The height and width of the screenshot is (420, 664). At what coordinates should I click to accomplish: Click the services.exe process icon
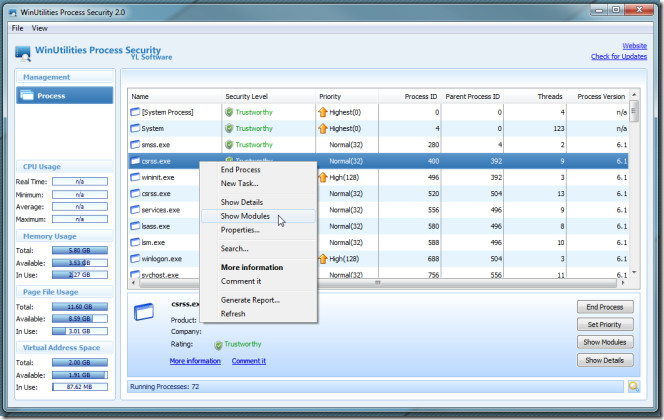coord(135,210)
